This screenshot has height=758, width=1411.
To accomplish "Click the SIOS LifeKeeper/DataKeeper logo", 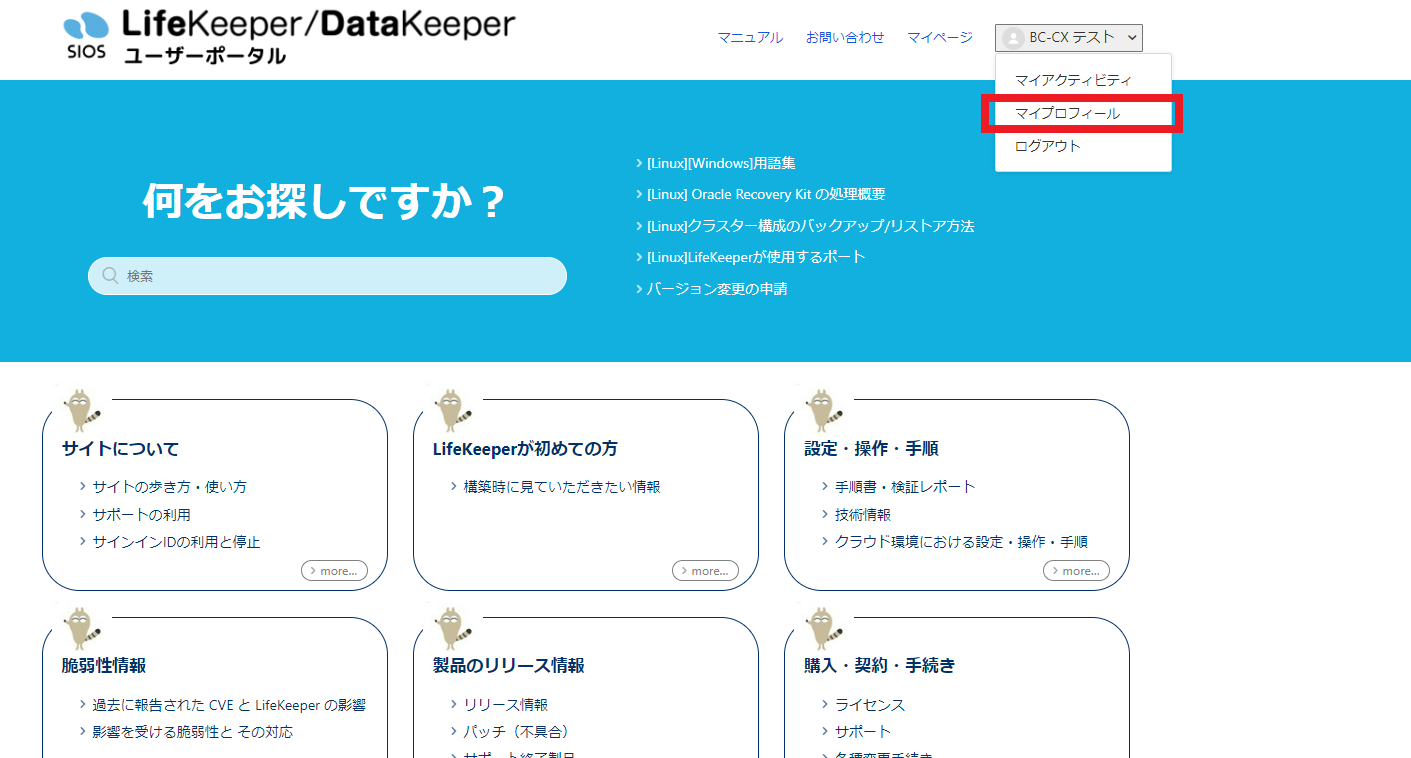I will [x=289, y=37].
